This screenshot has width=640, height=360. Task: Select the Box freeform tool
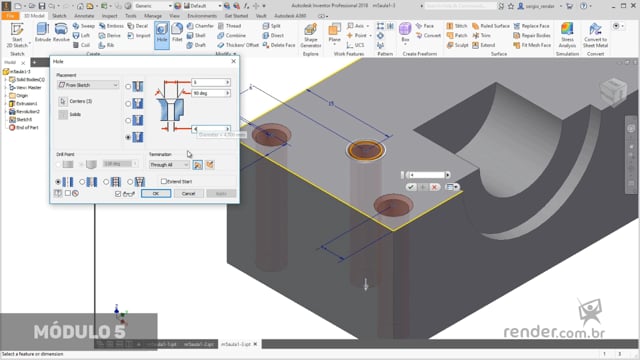[405, 32]
